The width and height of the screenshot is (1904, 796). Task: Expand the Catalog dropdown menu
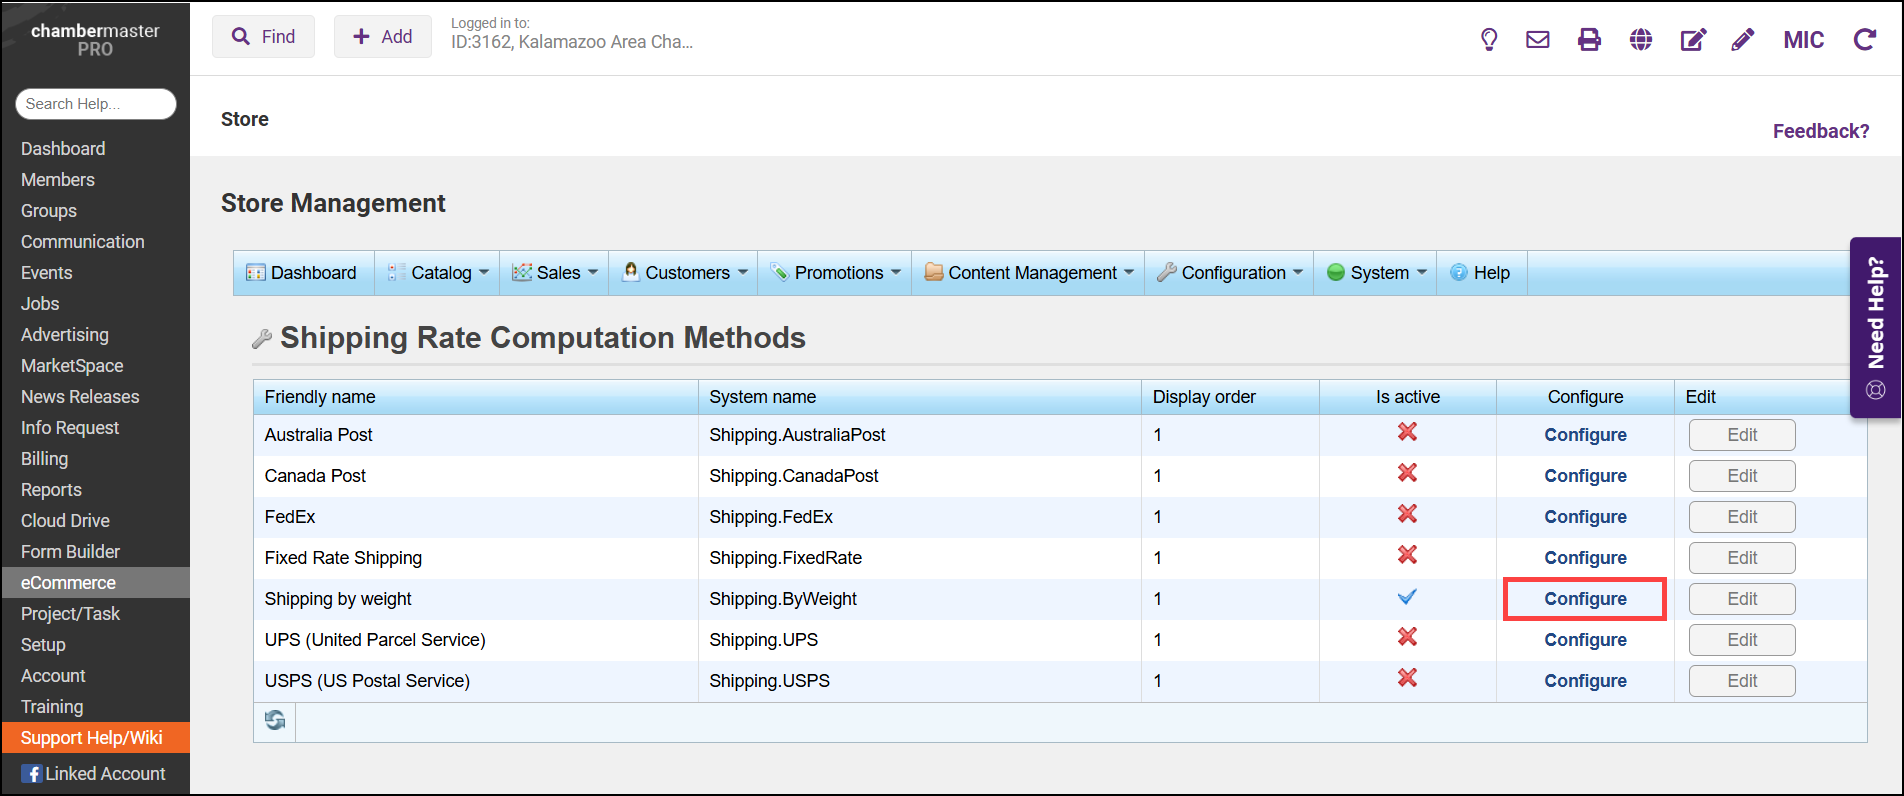coord(441,273)
